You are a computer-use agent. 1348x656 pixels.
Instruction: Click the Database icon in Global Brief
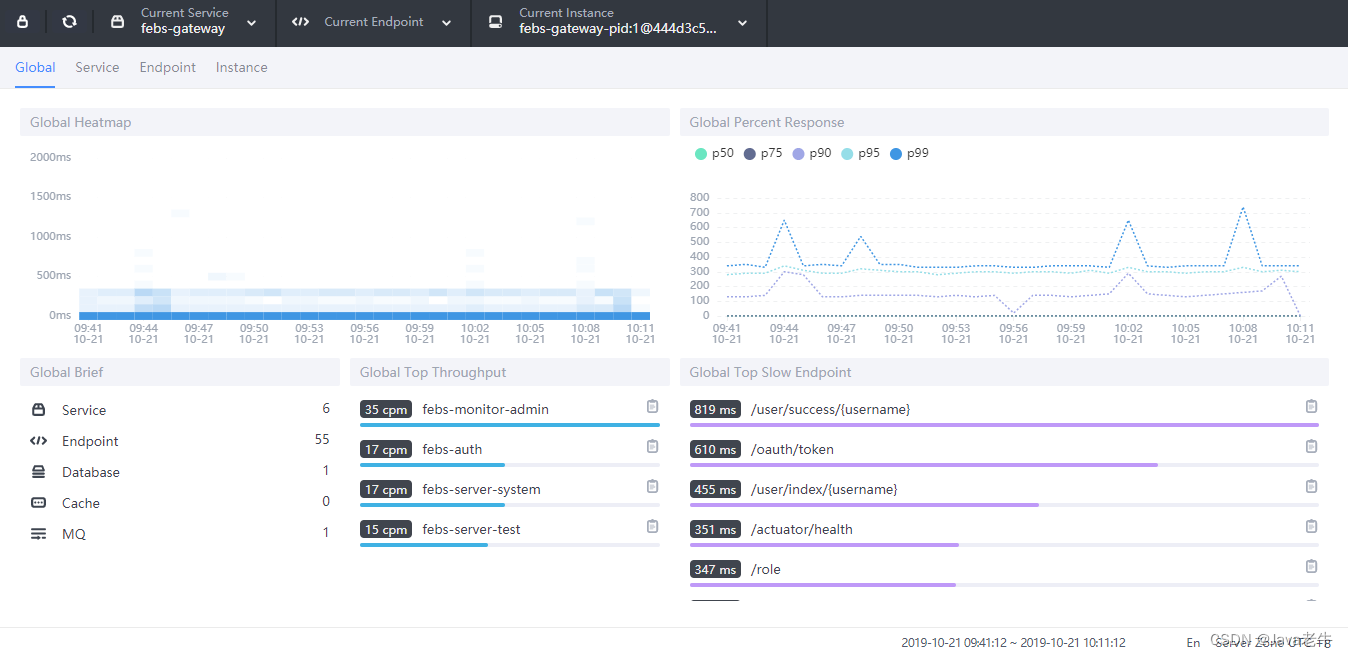pos(39,472)
